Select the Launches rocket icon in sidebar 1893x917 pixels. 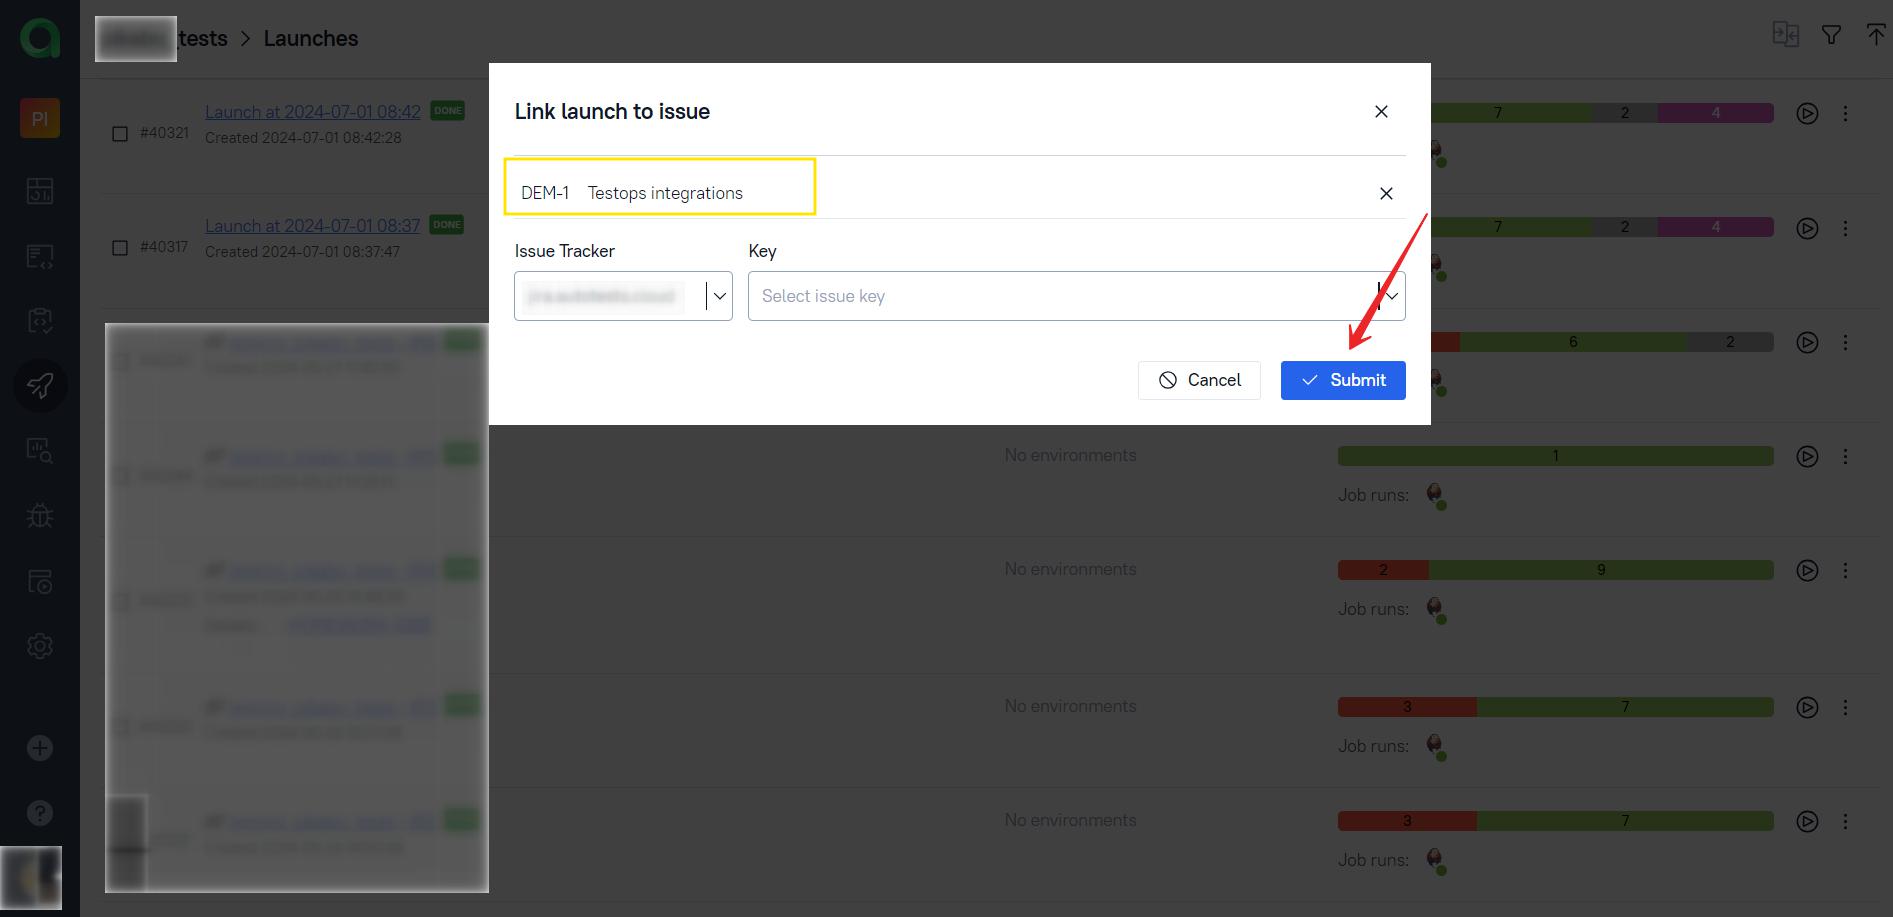40,385
